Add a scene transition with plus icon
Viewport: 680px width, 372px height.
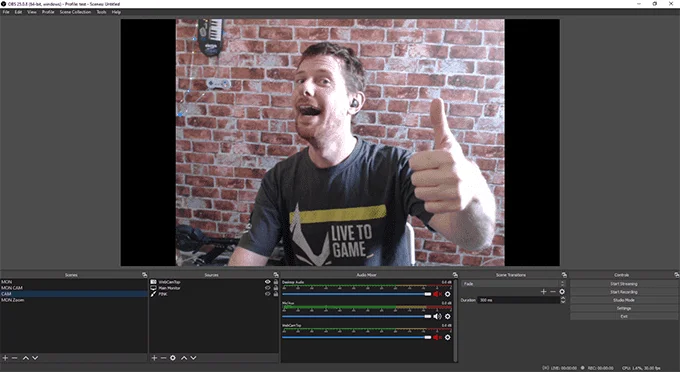[543, 292]
